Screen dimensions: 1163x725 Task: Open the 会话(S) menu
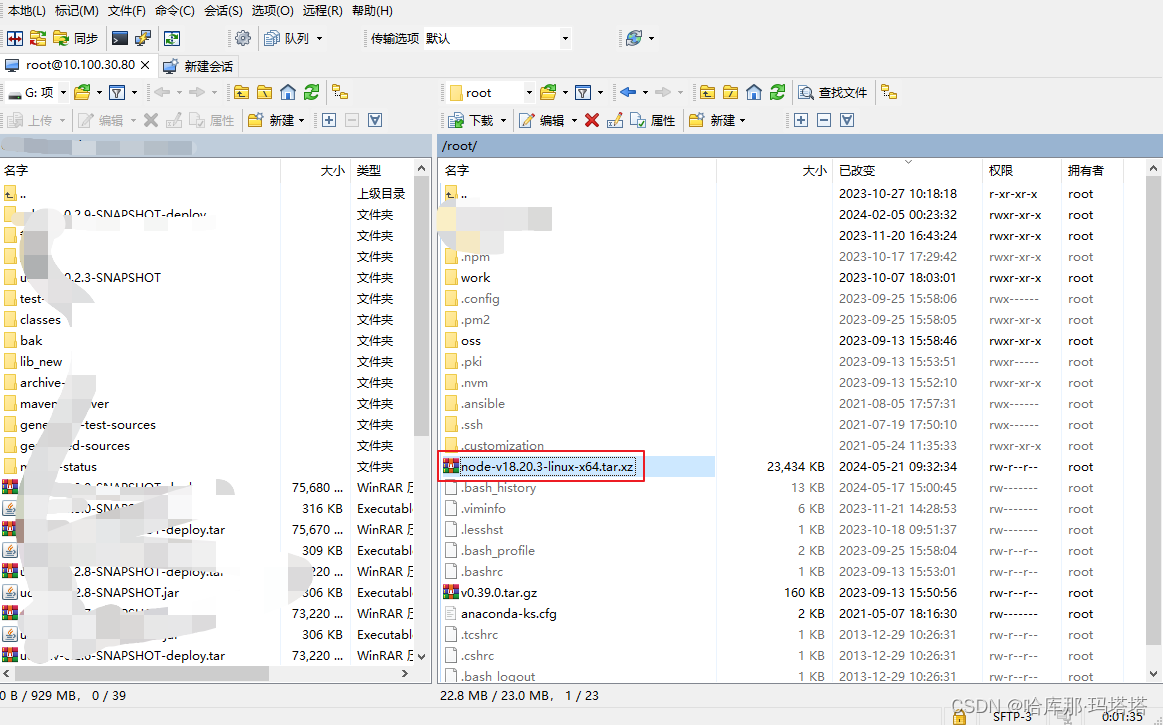point(223,10)
